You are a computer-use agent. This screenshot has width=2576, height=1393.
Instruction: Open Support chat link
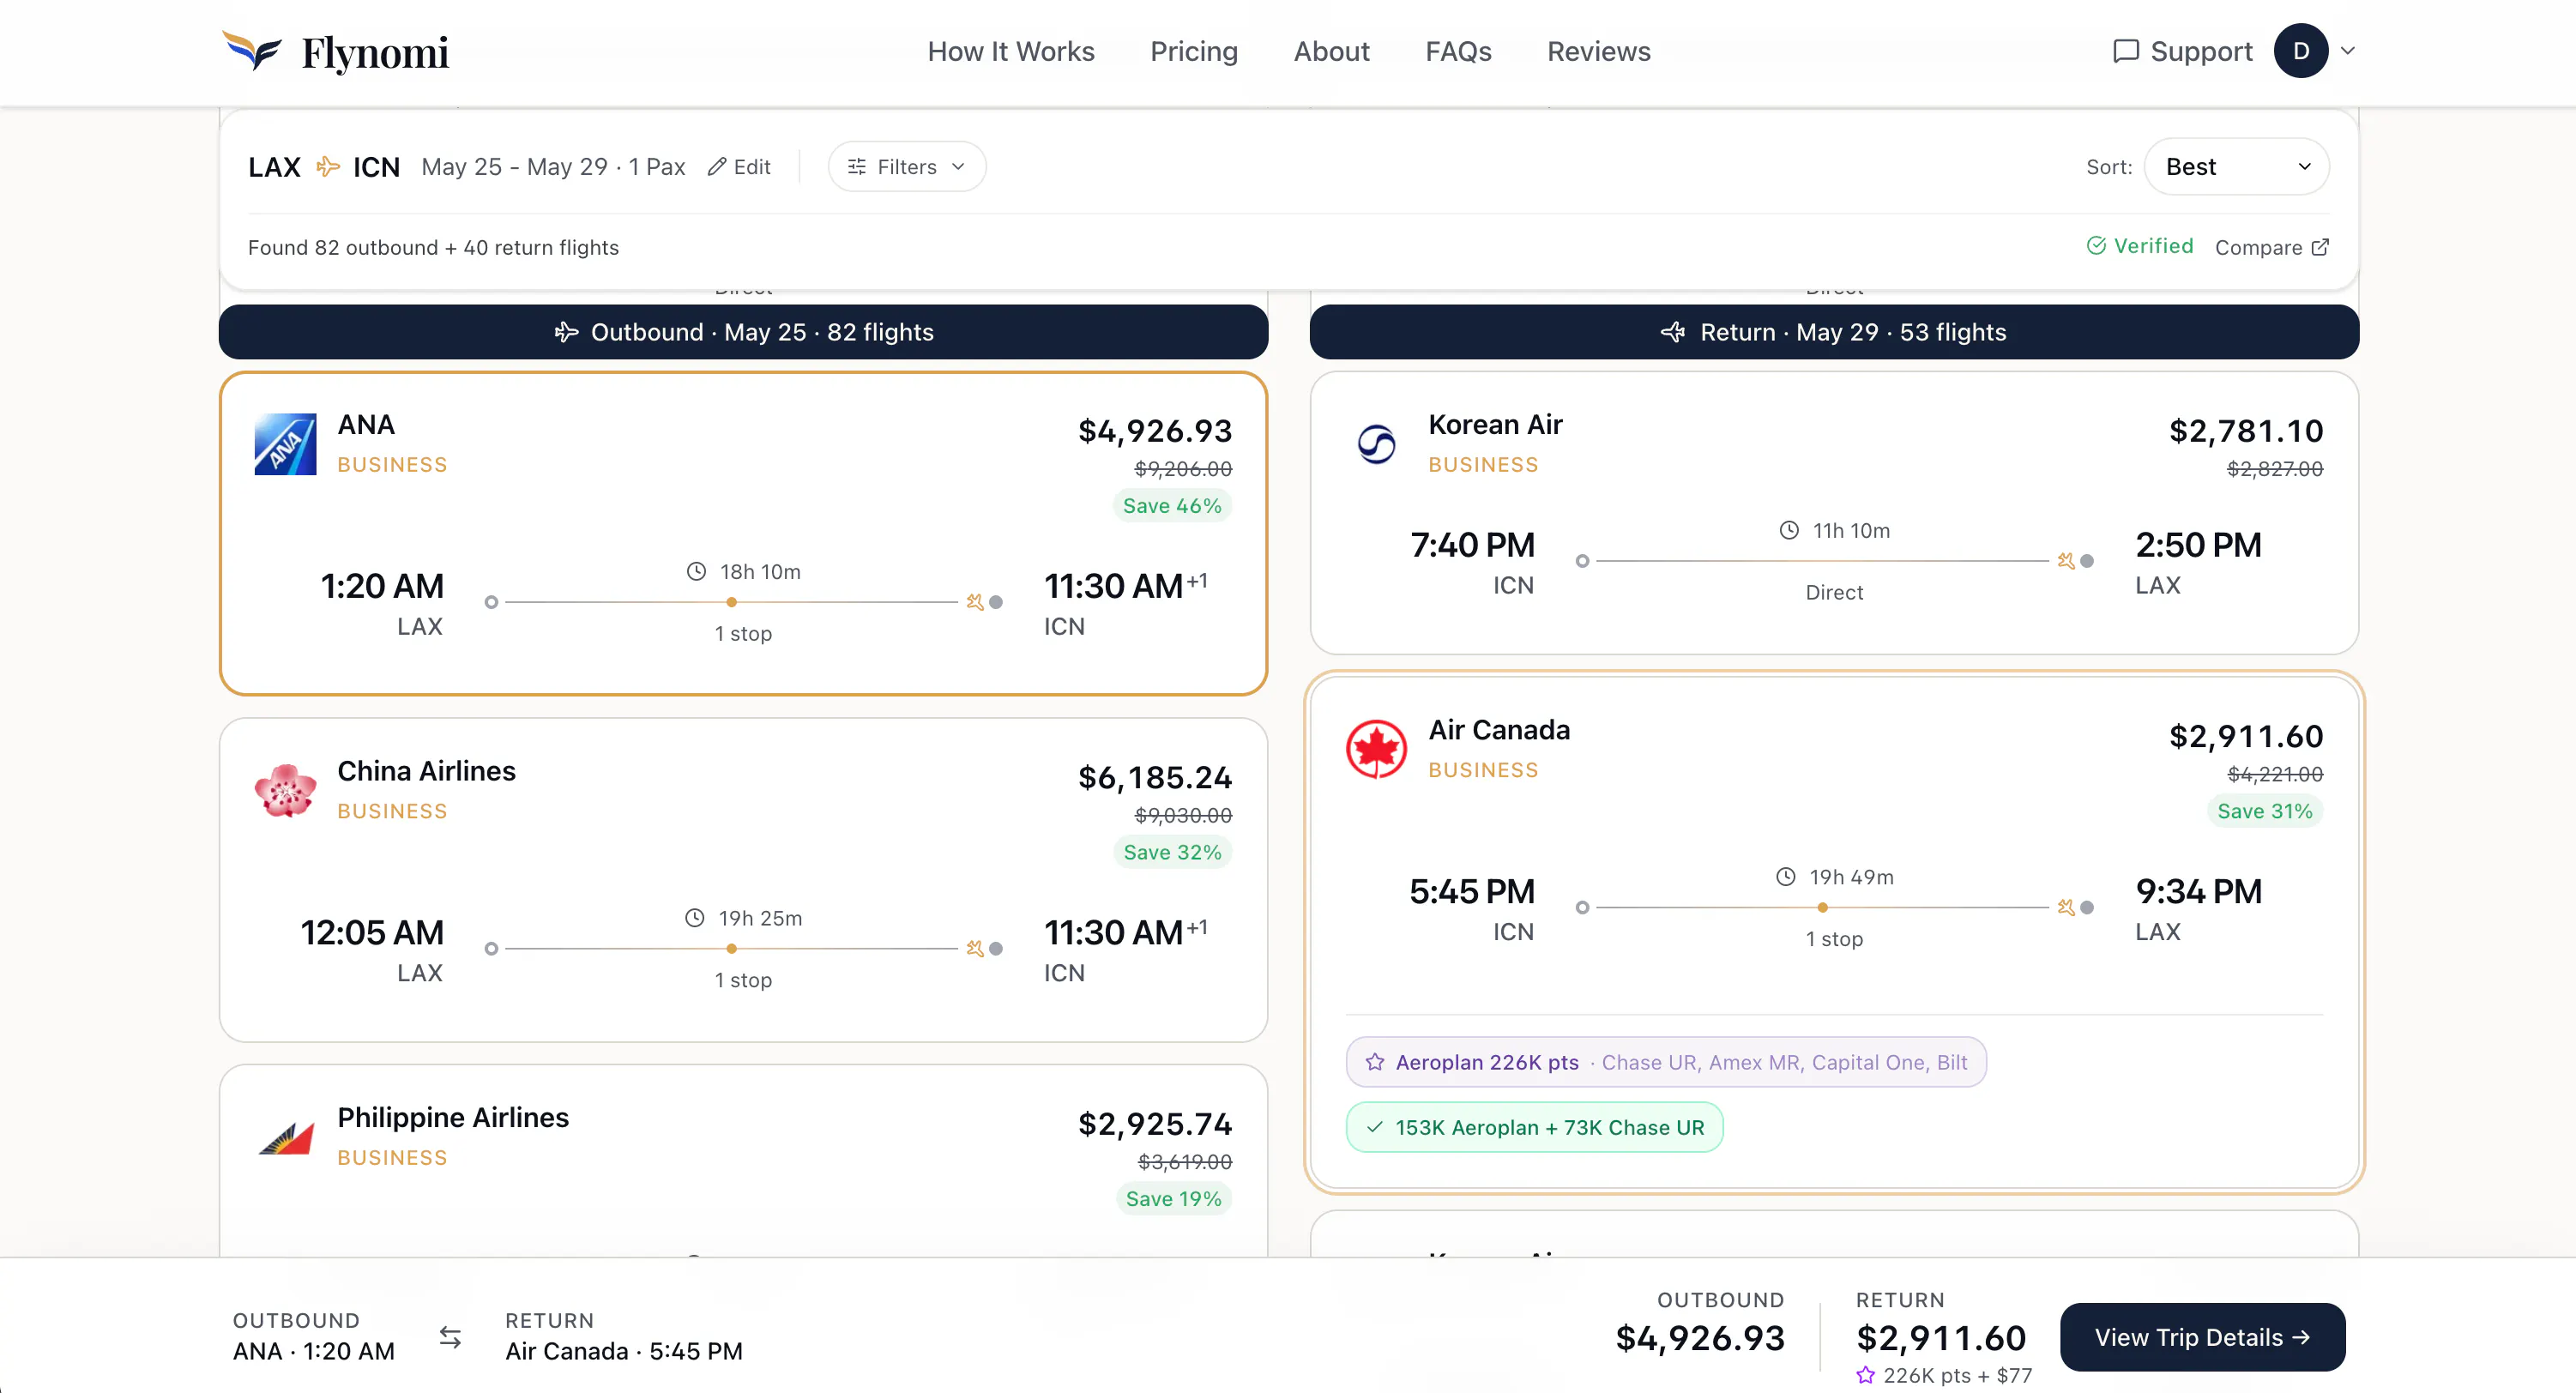[x=2182, y=51]
